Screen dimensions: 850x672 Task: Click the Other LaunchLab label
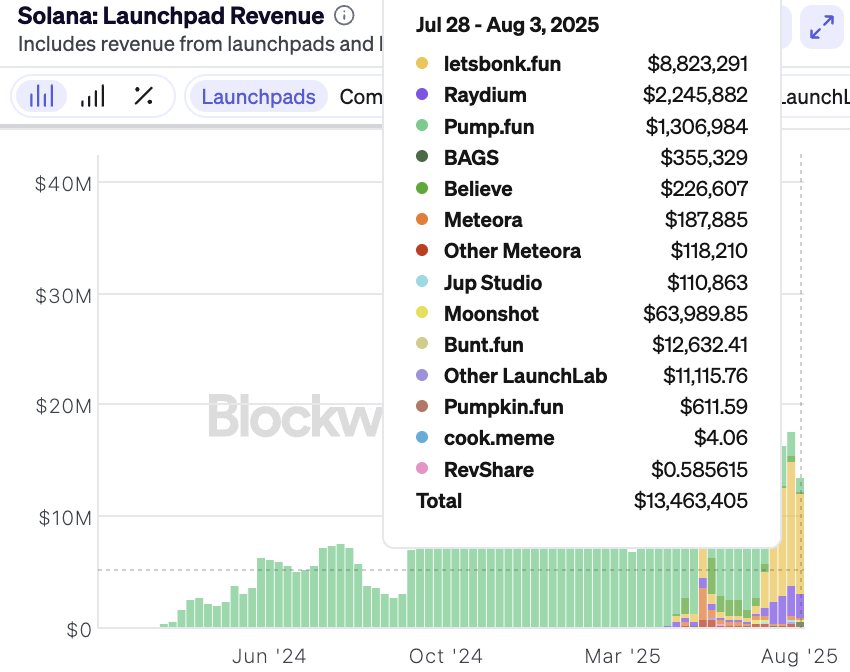525,376
